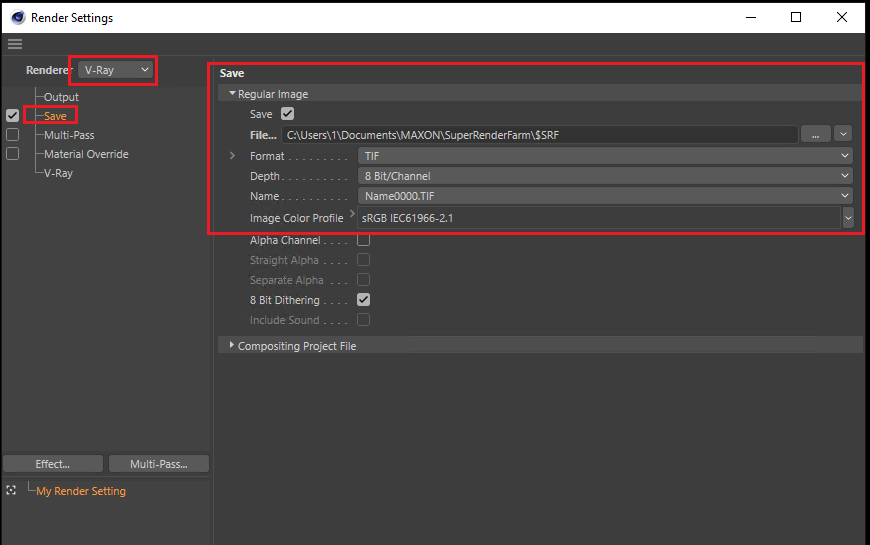870x545 pixels.
Task: Enable the Alpha Channel checkbox
Action: coord(363,240)
